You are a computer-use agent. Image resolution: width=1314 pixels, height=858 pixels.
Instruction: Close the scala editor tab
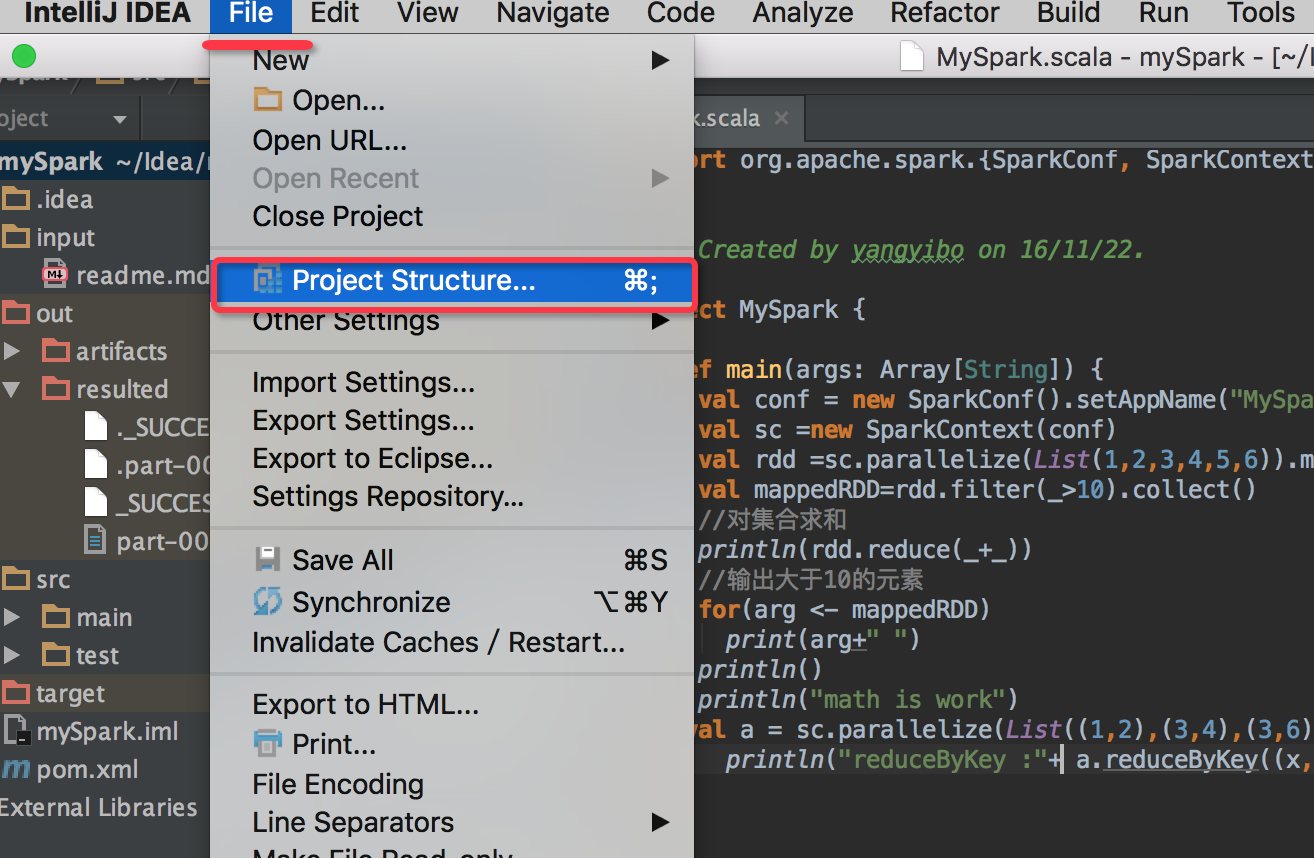(x=782, y=118)
